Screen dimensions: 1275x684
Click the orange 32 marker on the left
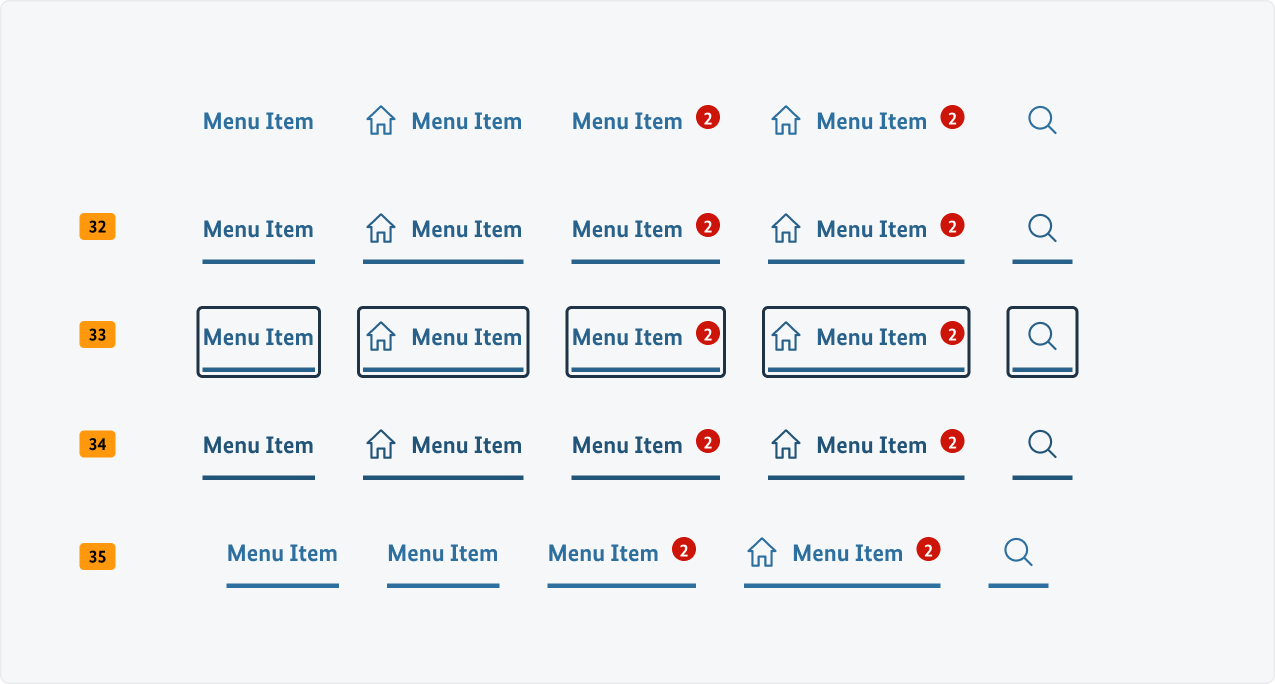(96, 227)
